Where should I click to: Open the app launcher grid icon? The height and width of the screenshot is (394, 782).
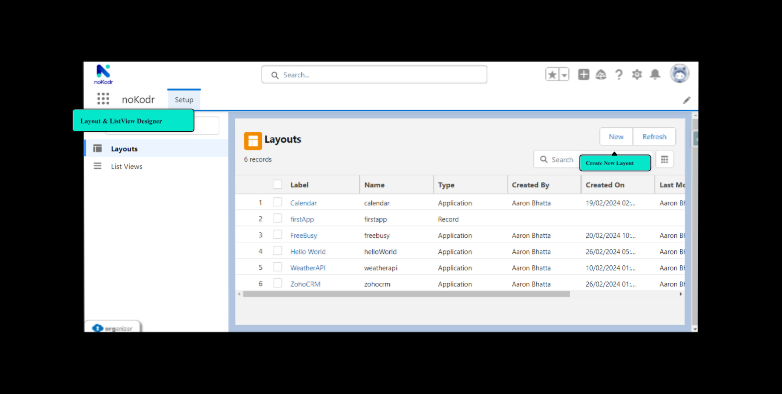coord(103,99)
